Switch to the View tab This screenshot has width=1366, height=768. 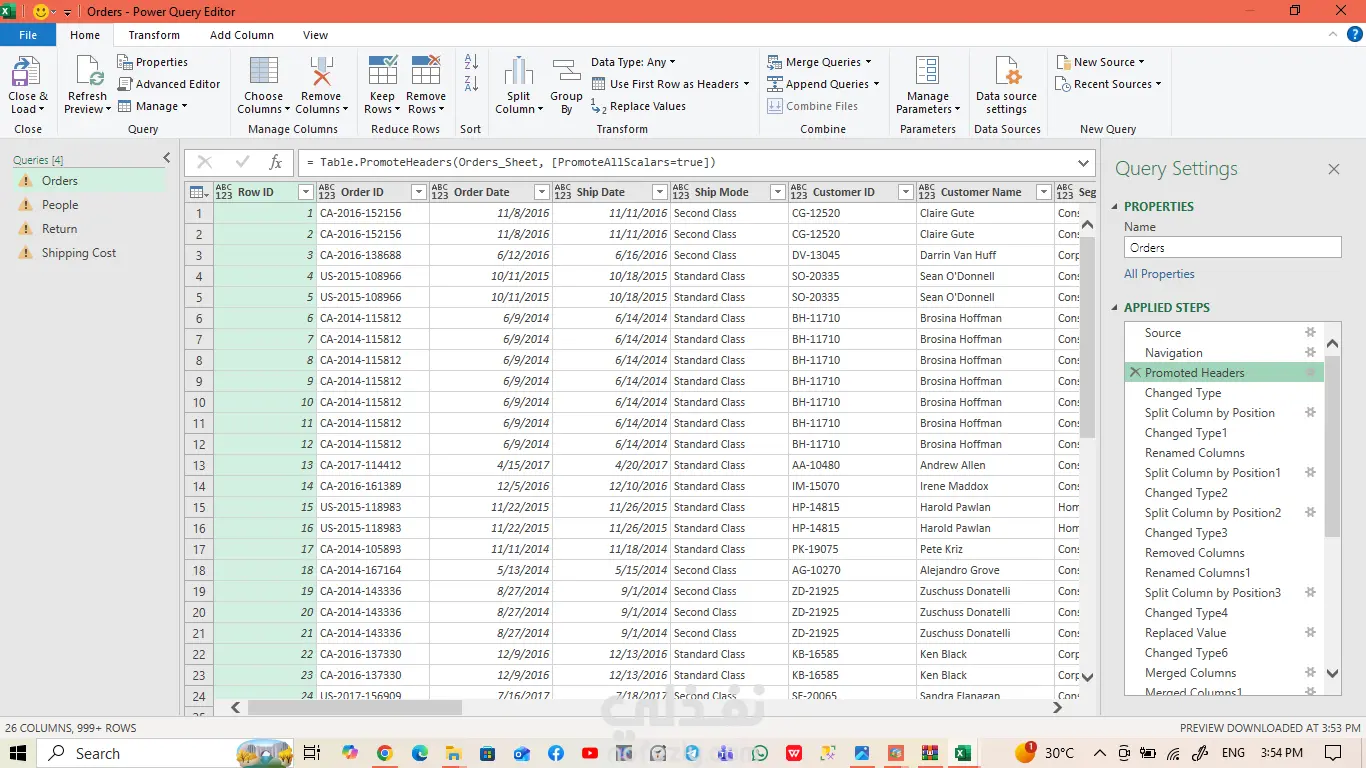point(316,35)
